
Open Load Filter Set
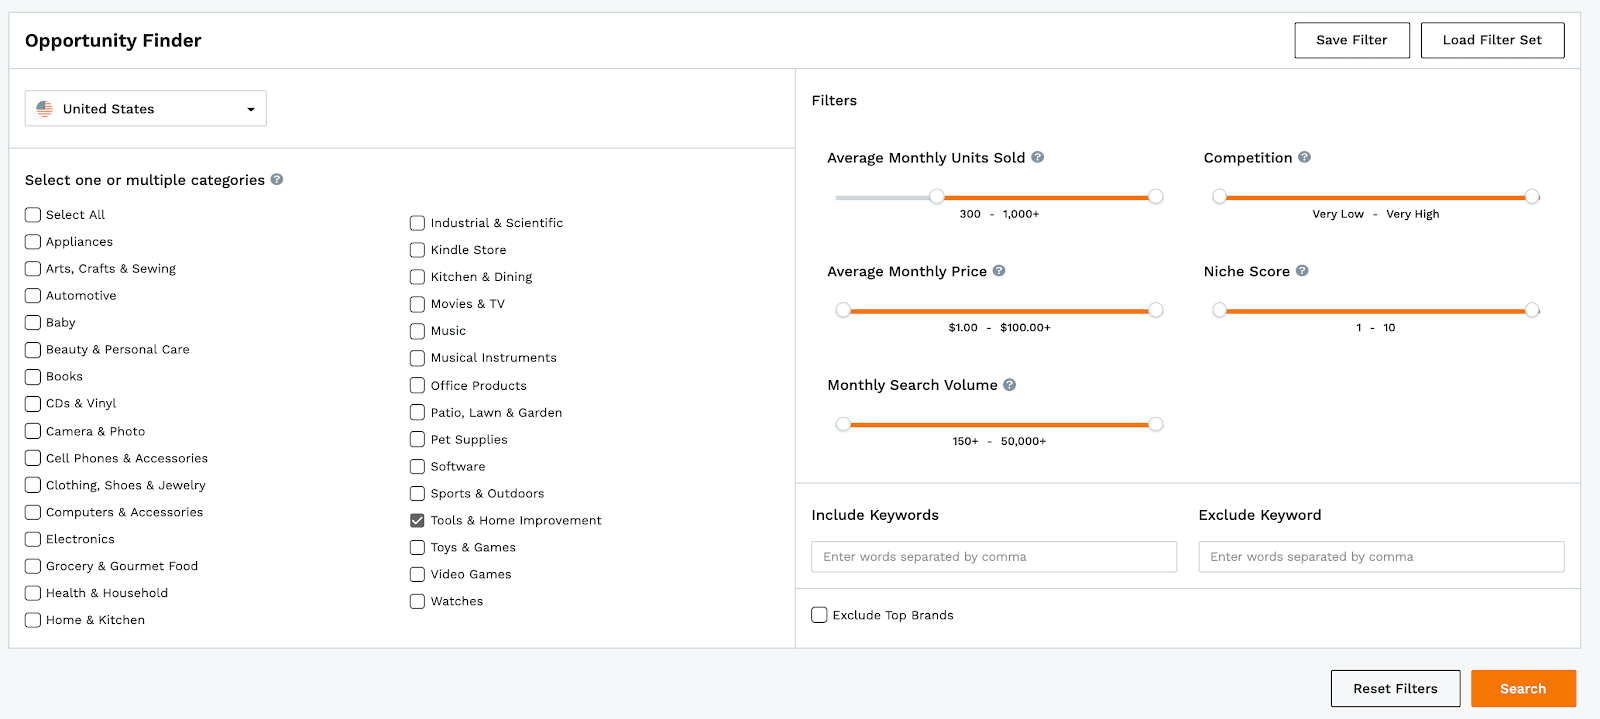1492,40
